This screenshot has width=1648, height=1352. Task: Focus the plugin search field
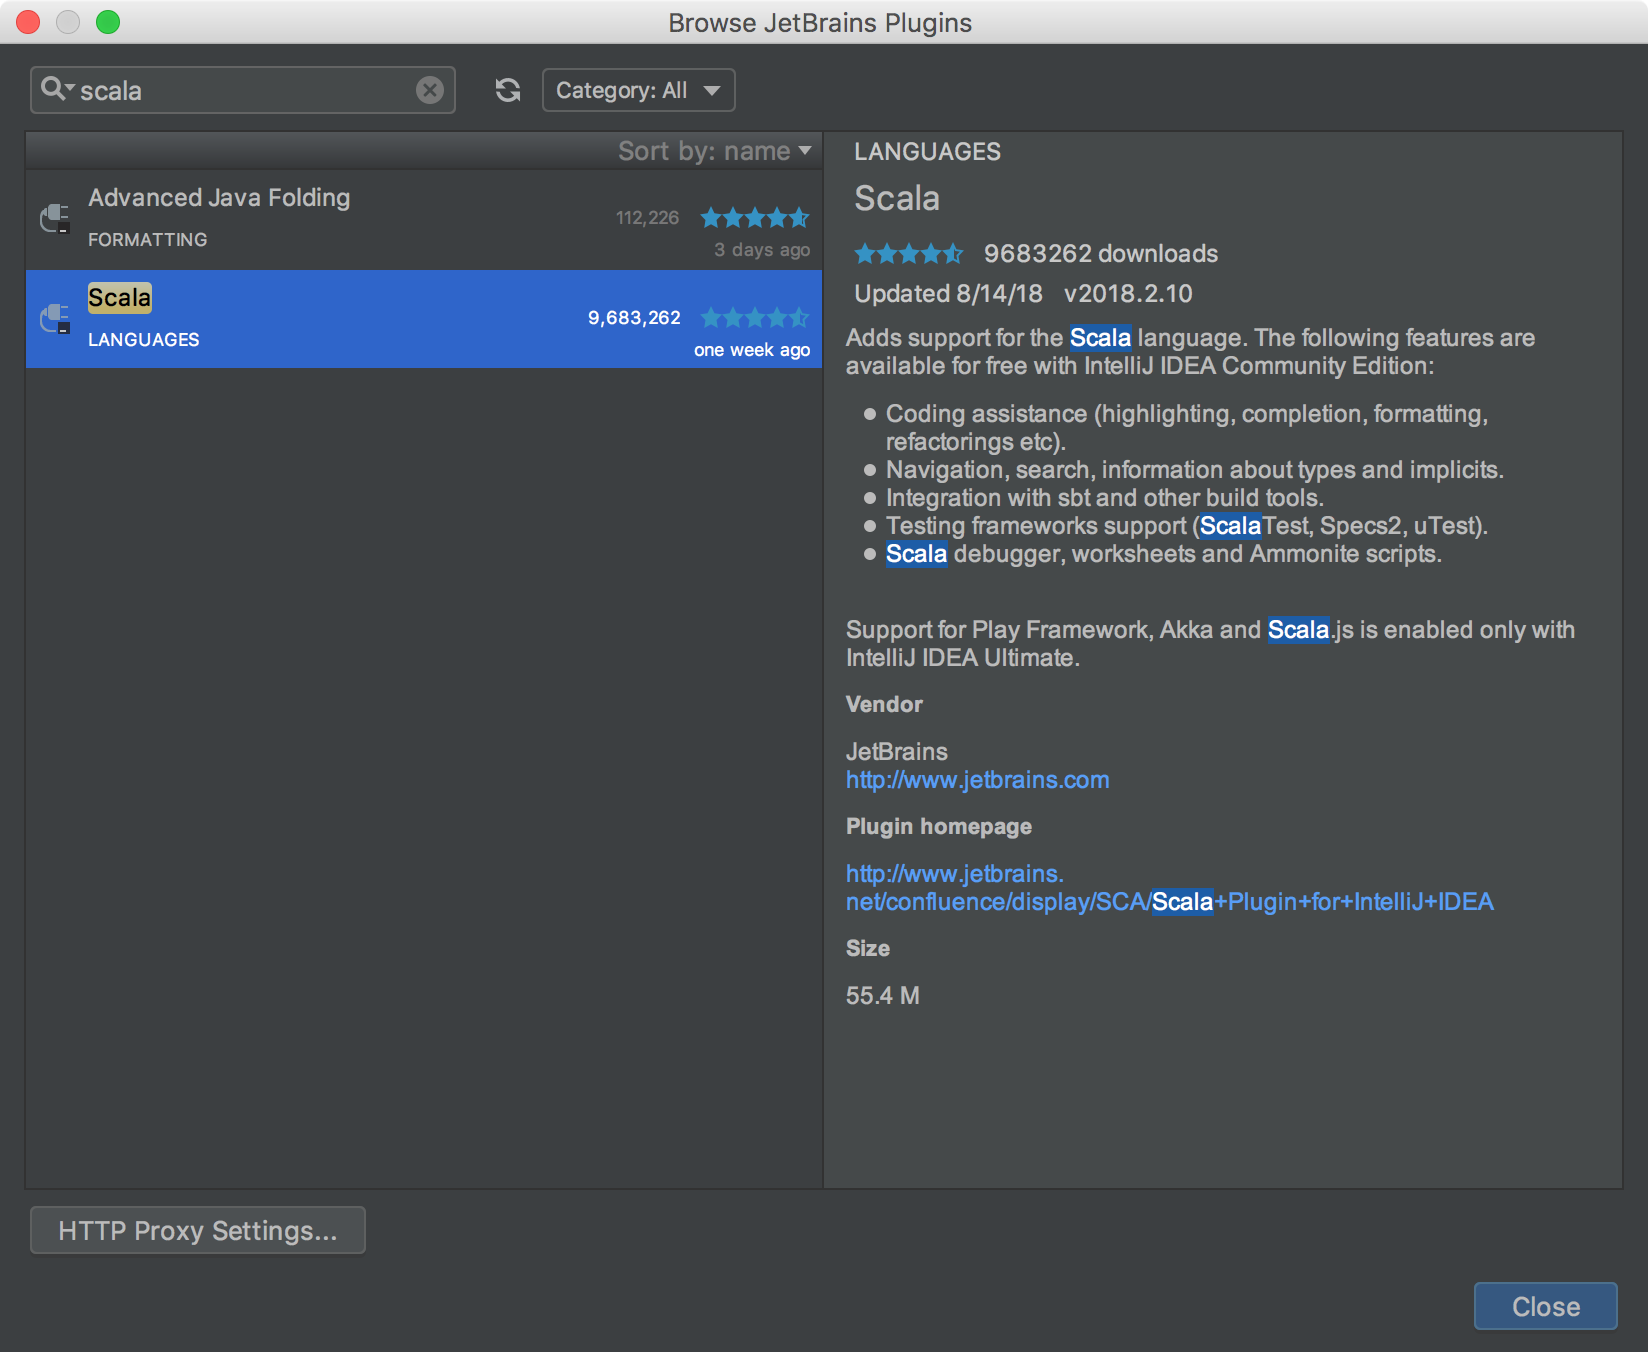(240, 90)
